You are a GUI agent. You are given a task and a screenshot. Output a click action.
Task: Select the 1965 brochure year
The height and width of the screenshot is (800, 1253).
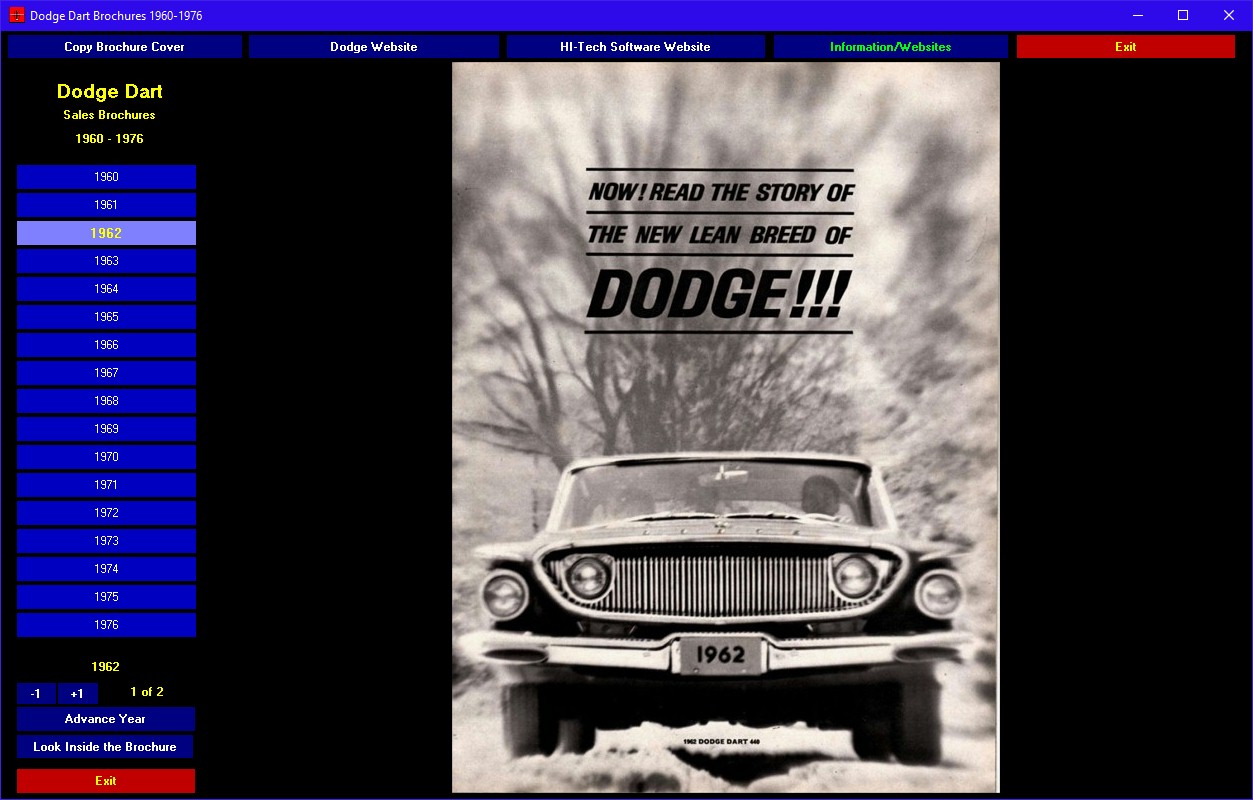[106, 317]
